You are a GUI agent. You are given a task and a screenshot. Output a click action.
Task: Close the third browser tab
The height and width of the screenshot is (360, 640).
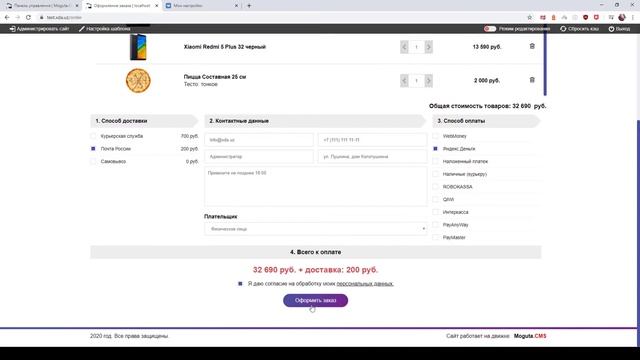point(236,6)
